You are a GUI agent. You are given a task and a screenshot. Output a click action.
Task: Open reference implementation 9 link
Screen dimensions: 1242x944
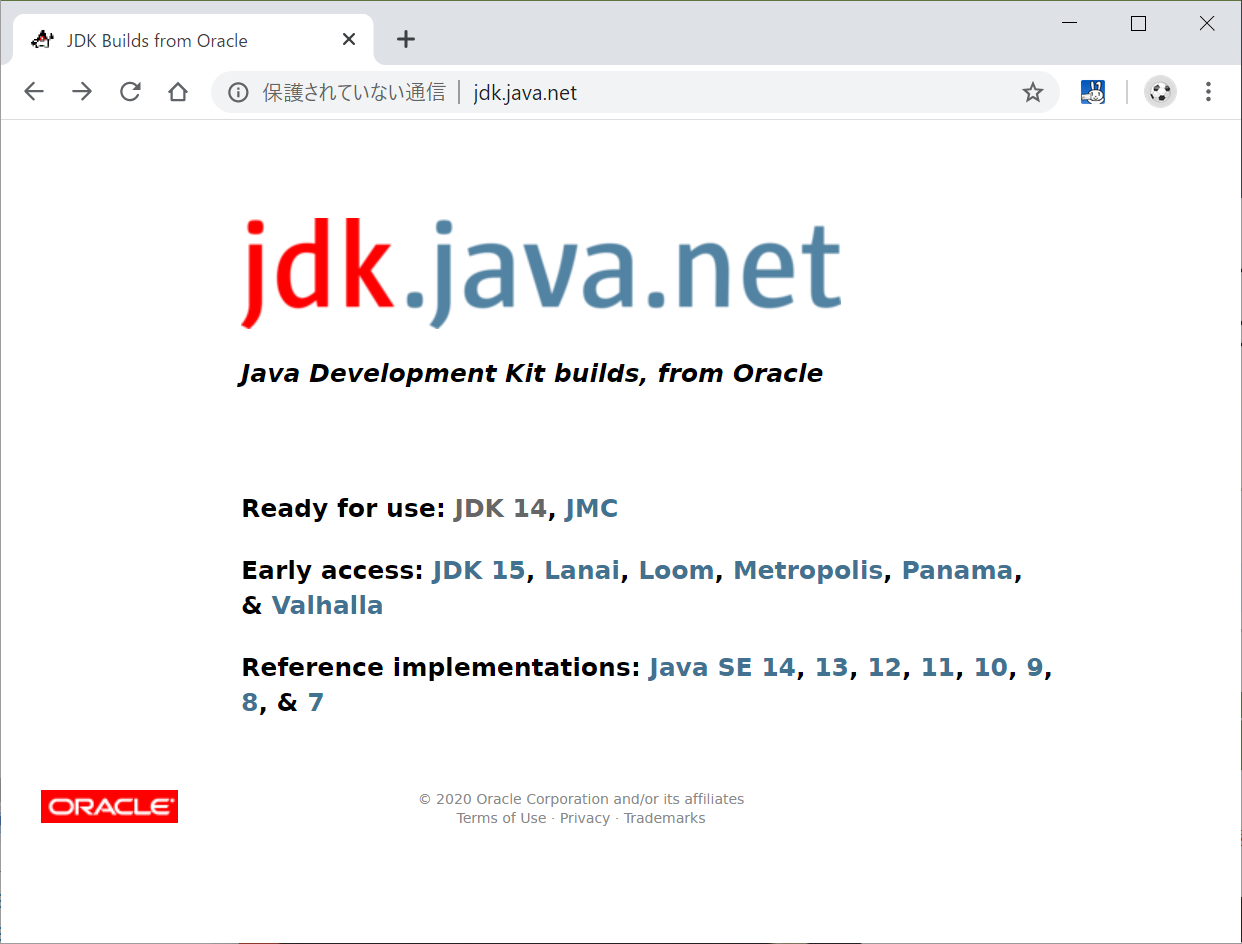(1035, 667)
